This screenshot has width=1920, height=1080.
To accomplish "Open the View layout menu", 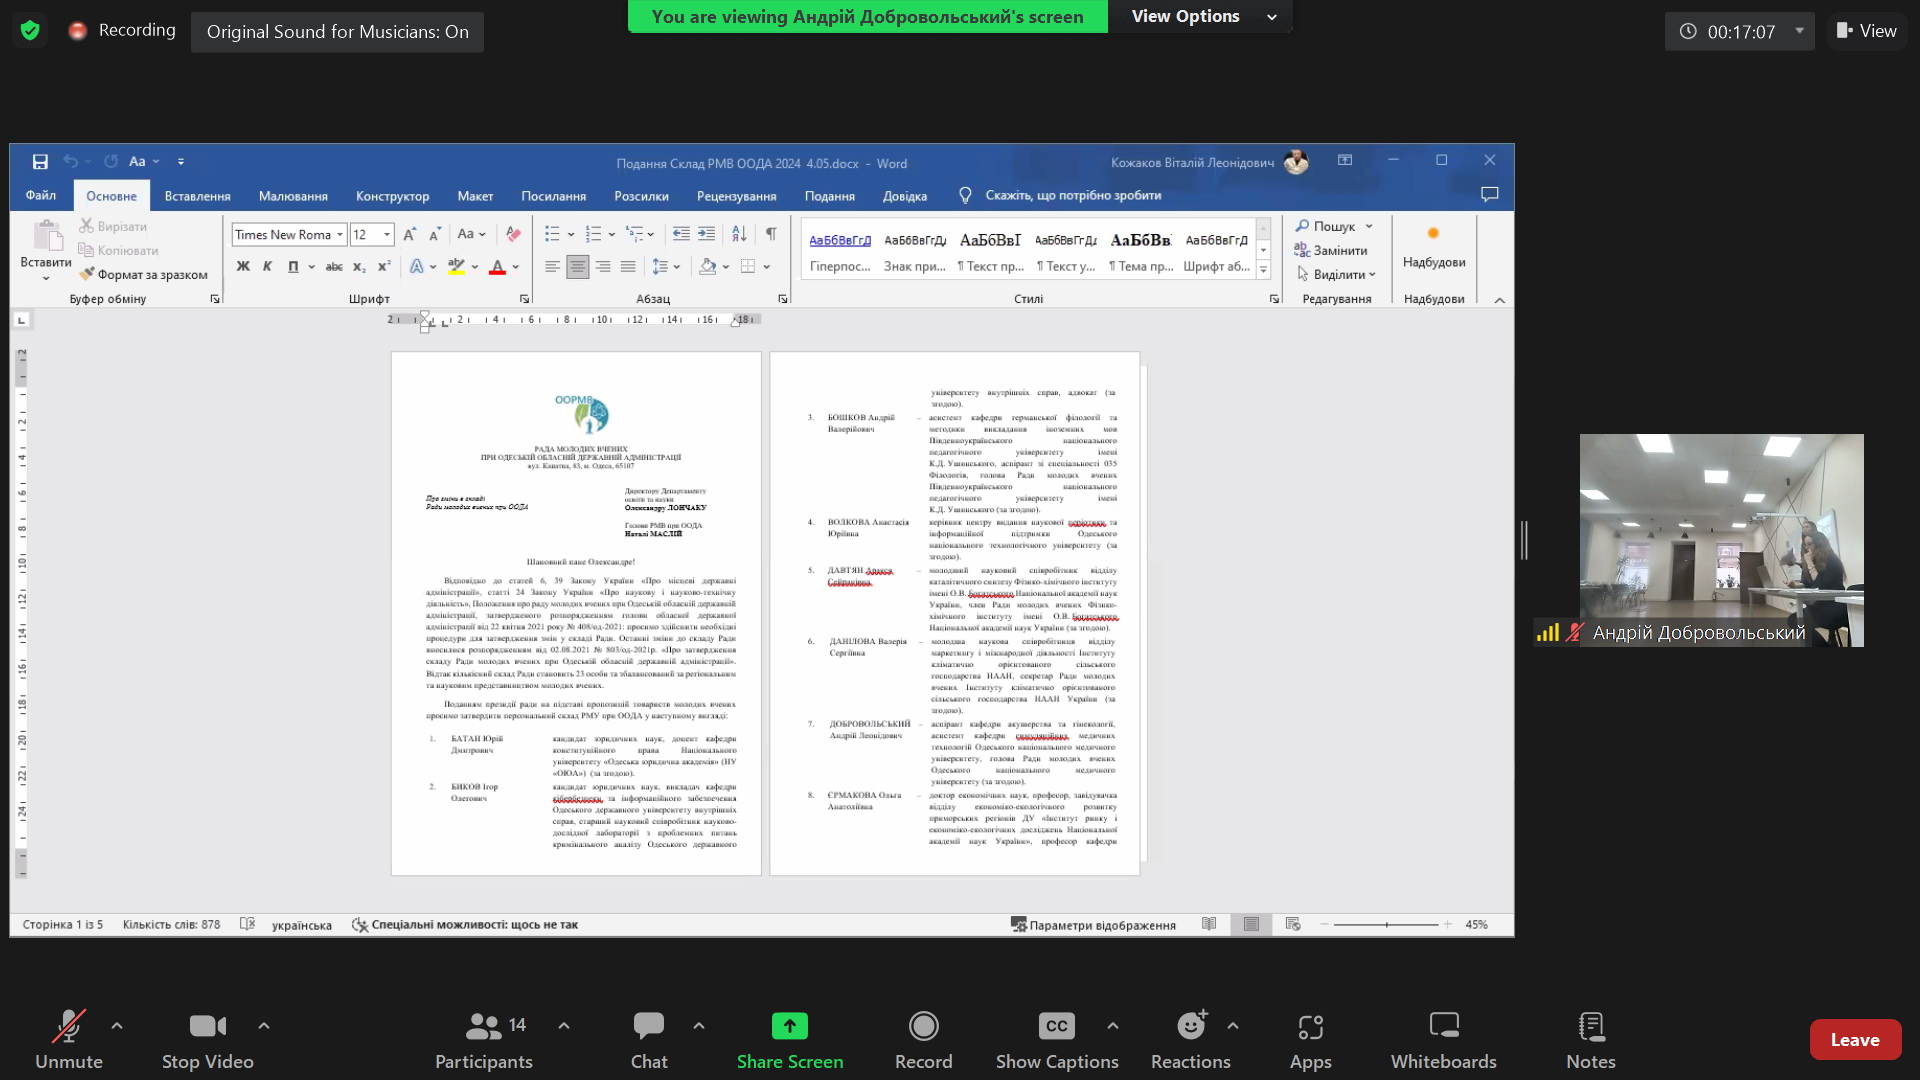I will pos(1866,31).
